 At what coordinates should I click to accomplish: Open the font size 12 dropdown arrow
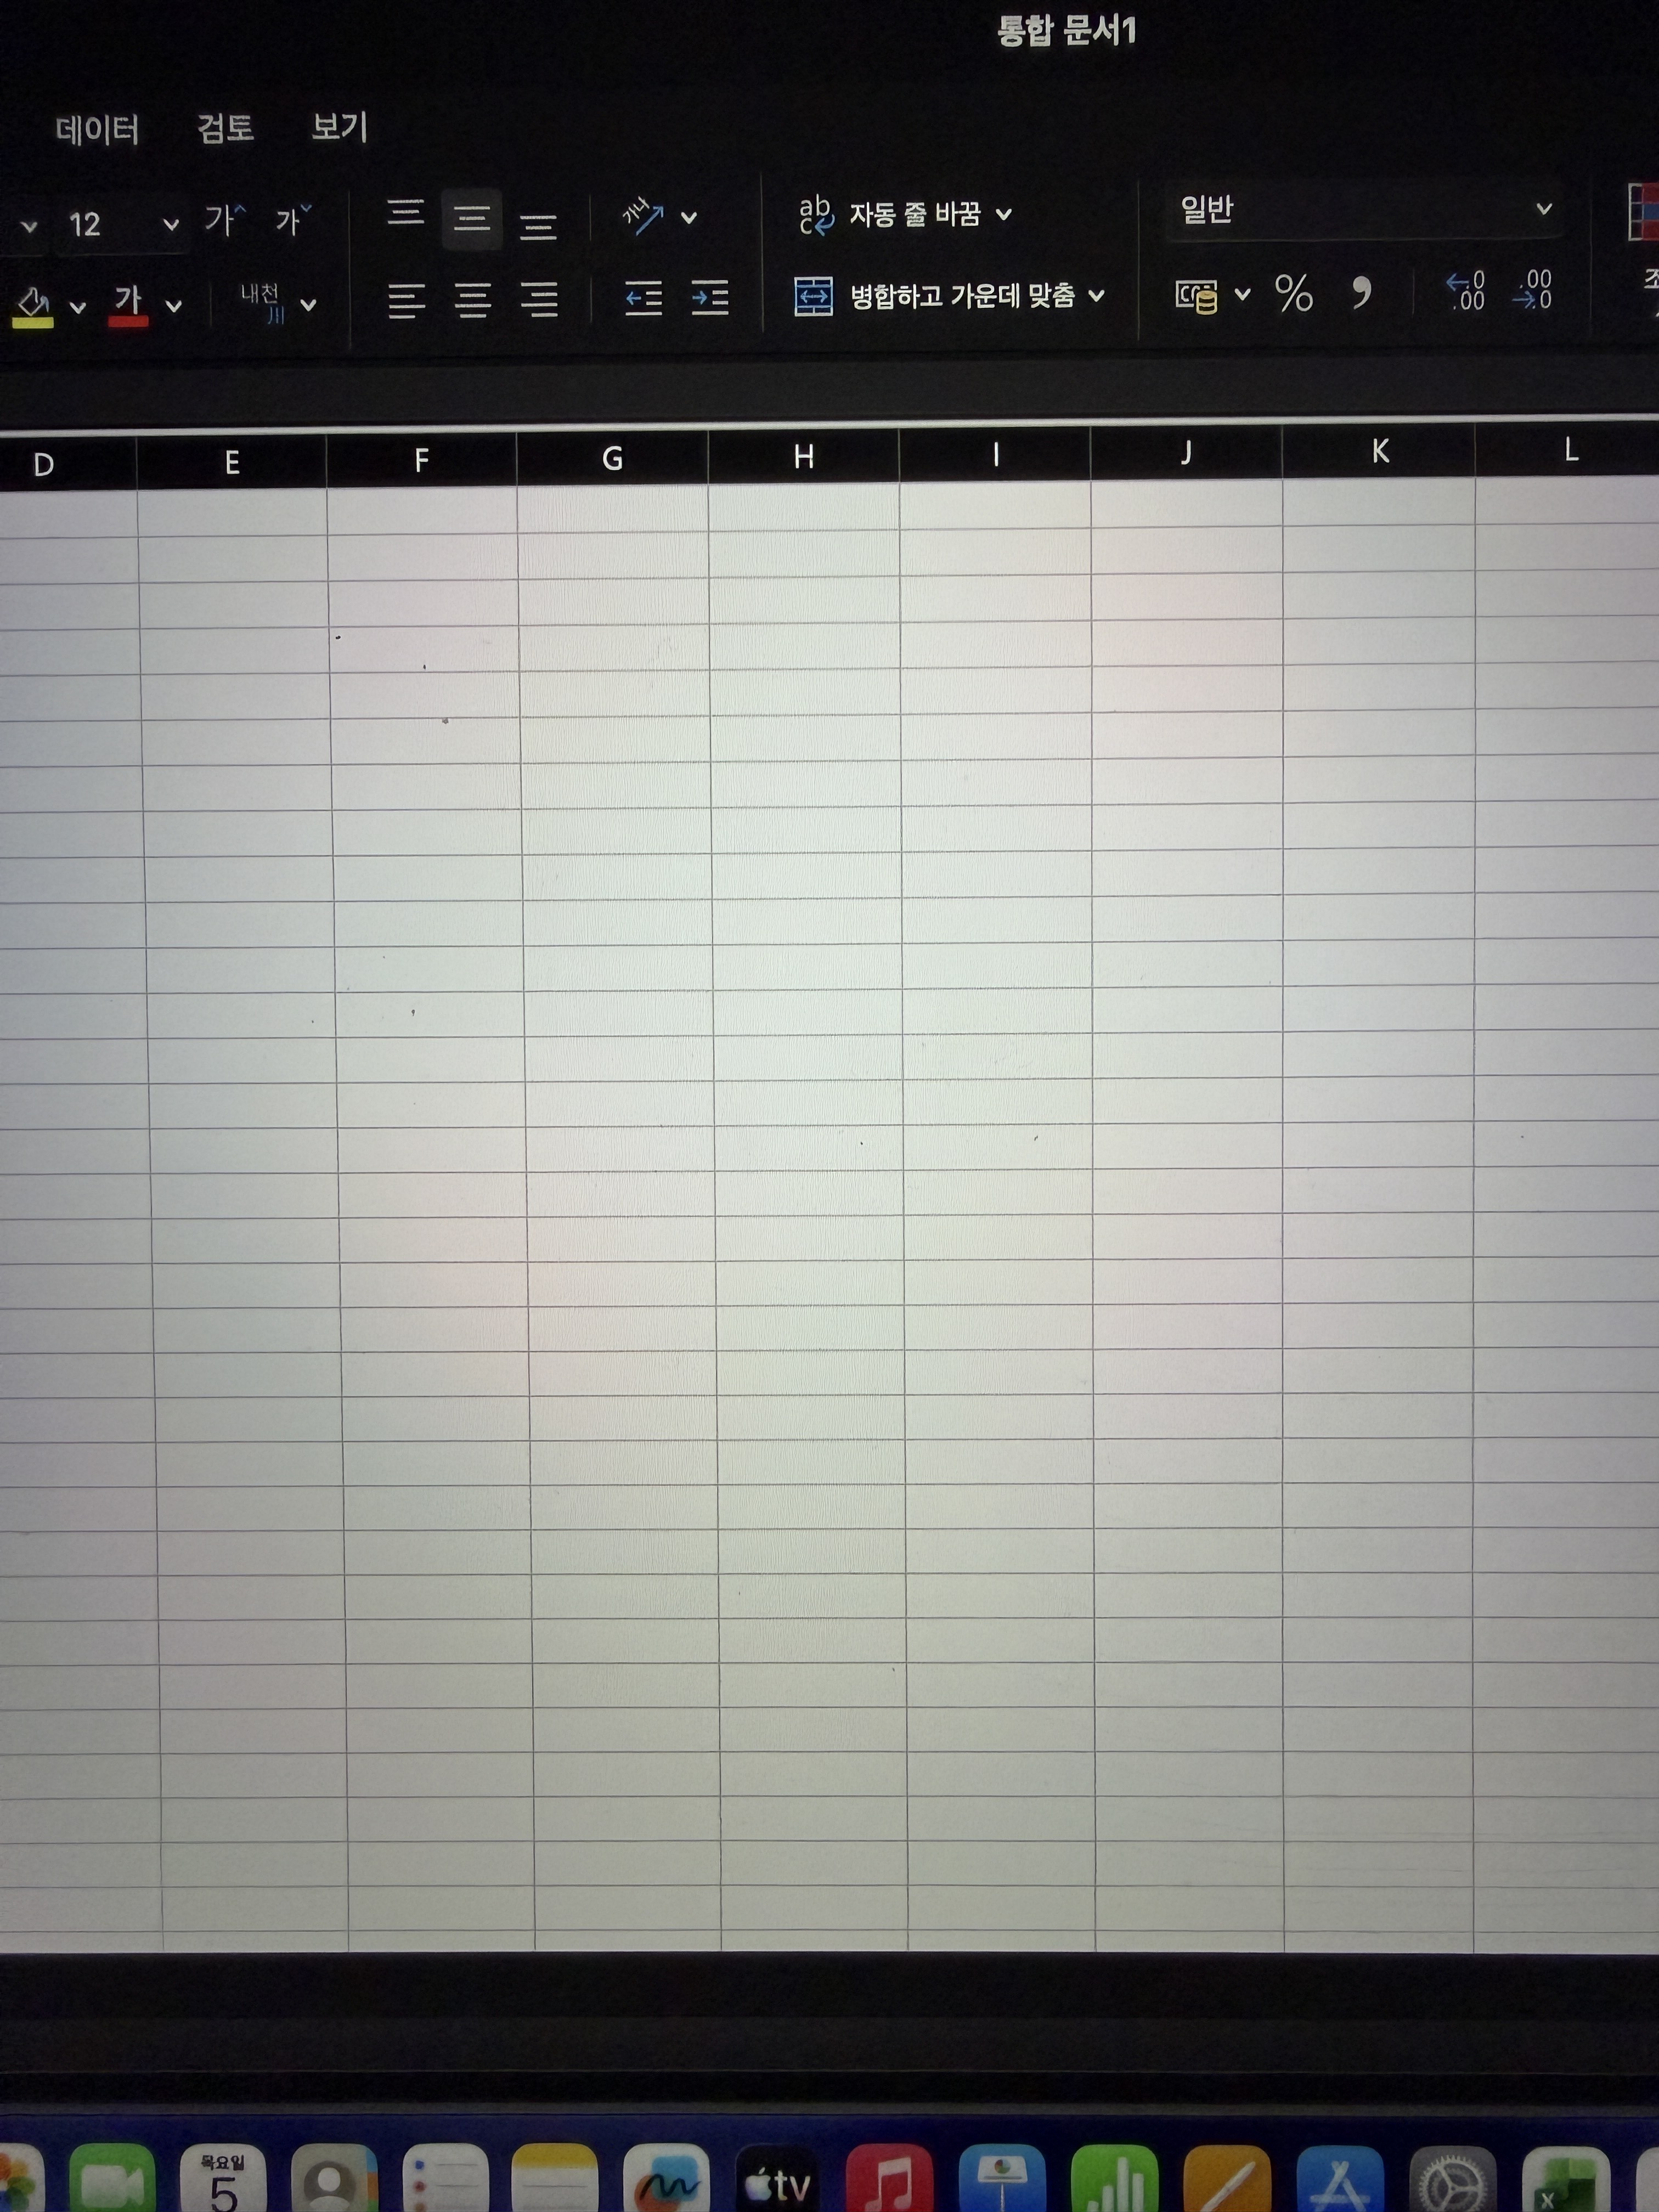pyautogui.click(x=171, y=224)
